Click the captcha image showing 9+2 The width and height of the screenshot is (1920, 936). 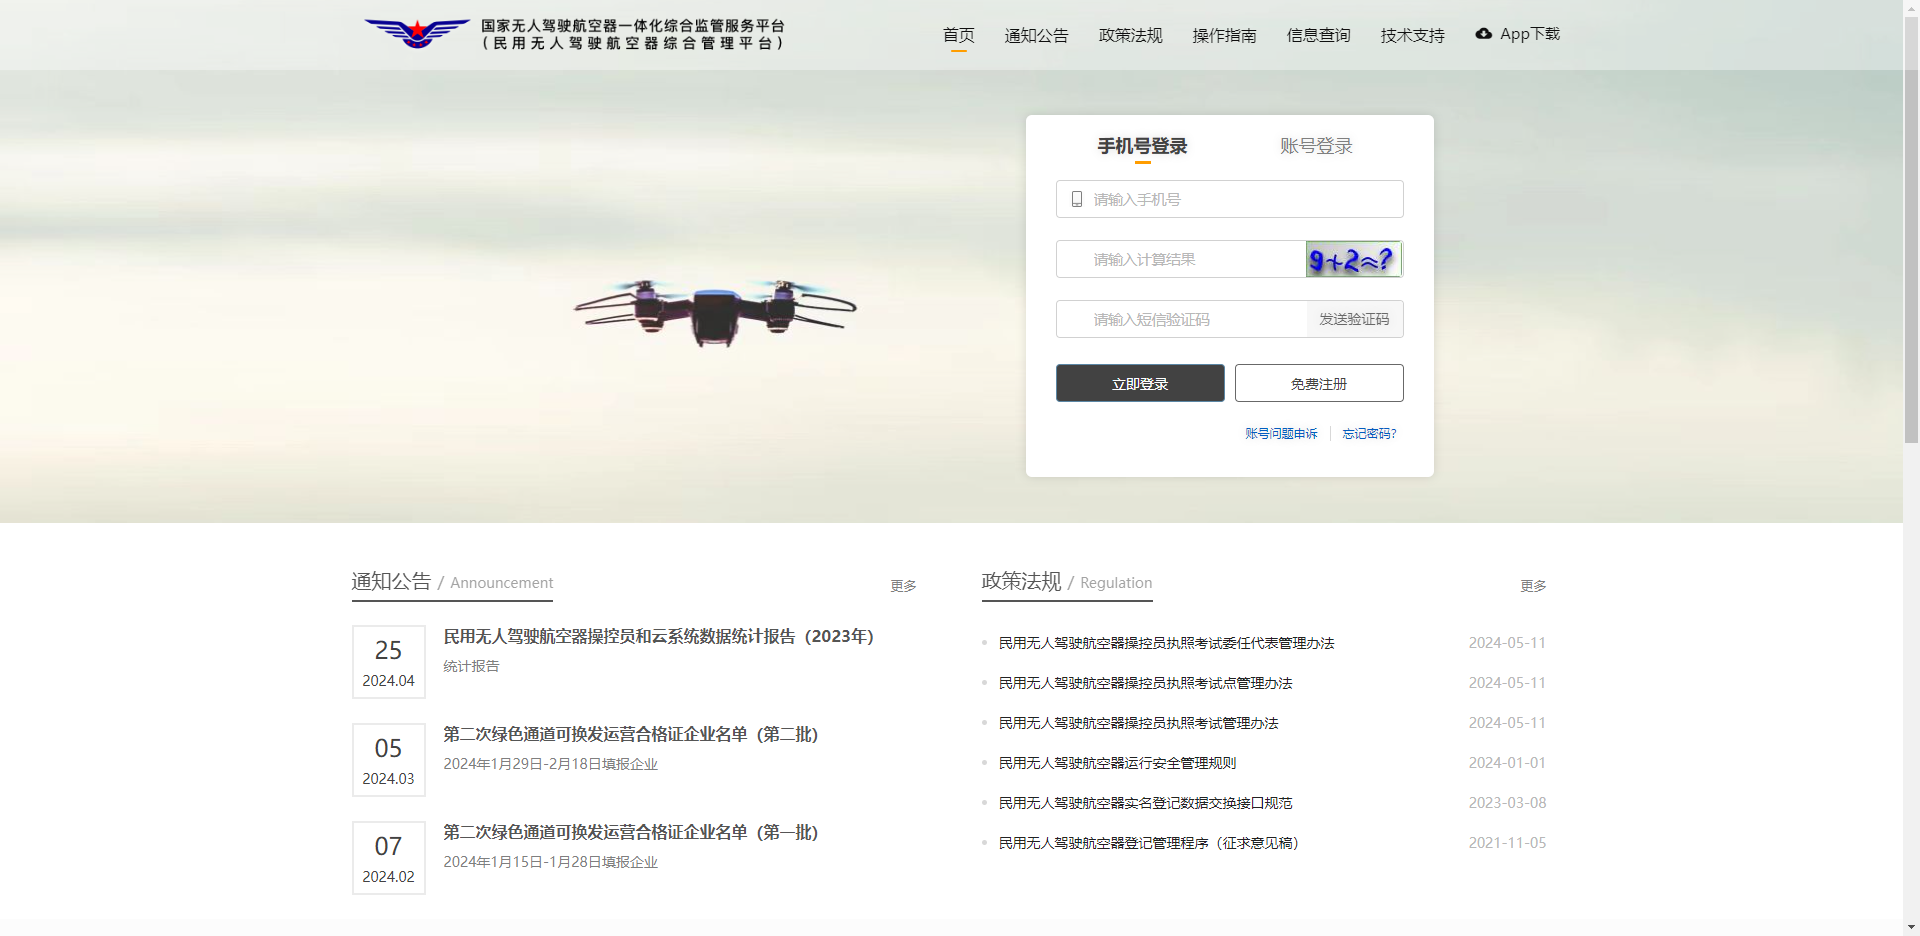pos(1353,259)
